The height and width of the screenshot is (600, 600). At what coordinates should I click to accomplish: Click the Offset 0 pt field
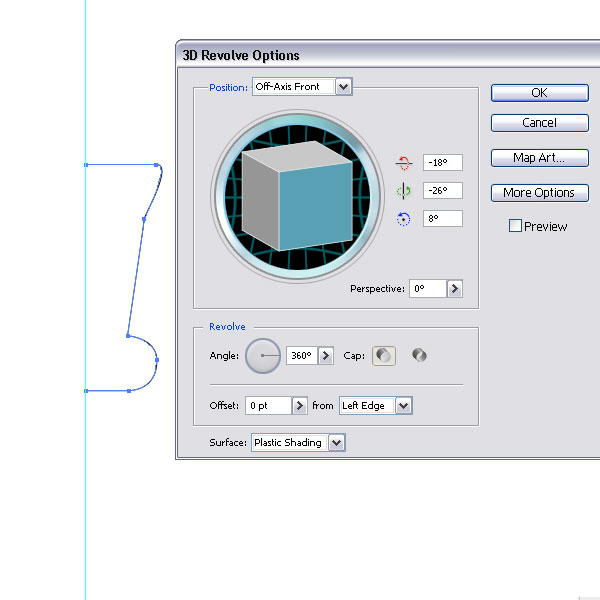click(x=268, y=406)
